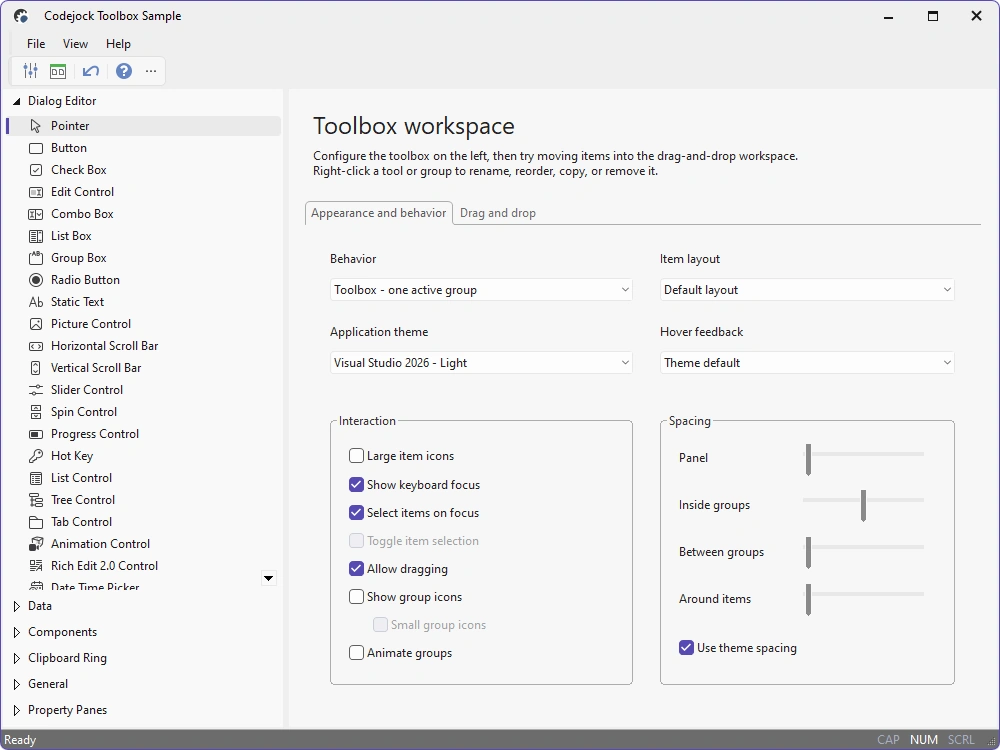Select the Picture Control tool icon

point(36,324)
